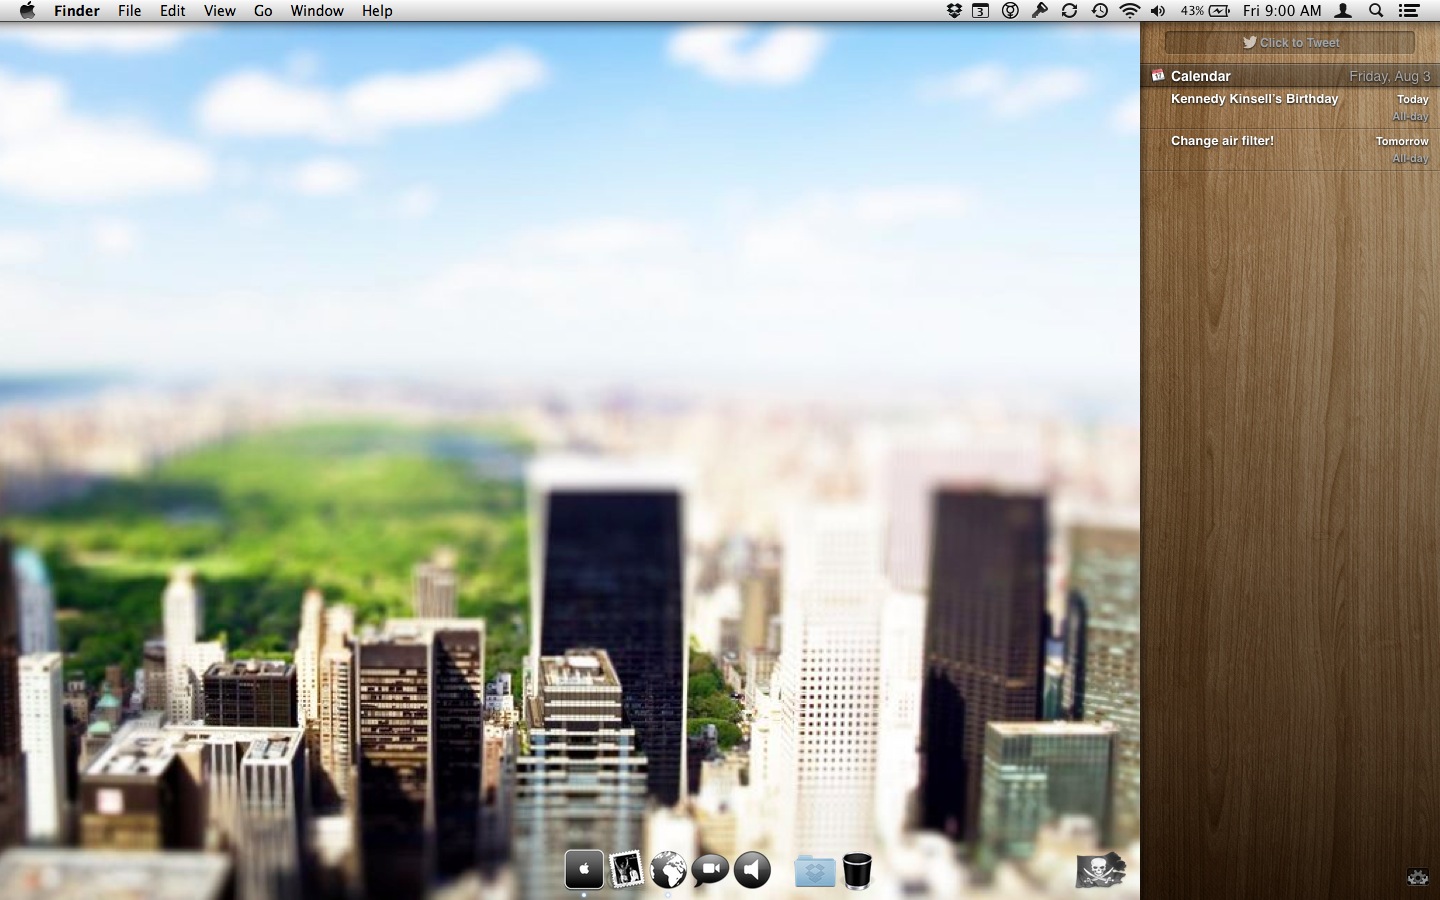Click the Friday, Aug 3 date label
This screenshot has height=900, width=1440.
pyautogui.click(x=1389, y=76)
